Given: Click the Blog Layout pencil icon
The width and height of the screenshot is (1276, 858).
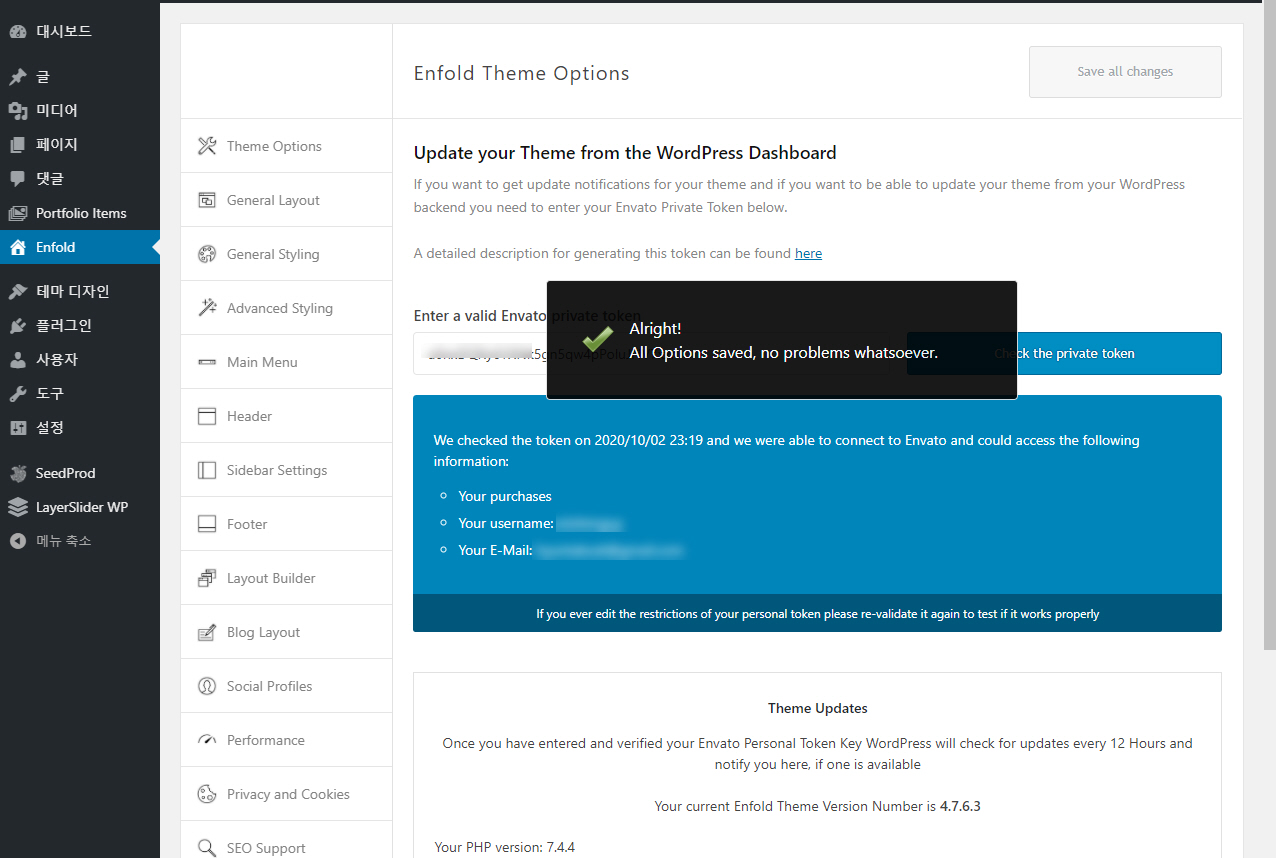Looking at the screenshot, I should click(x=207, y=632).
